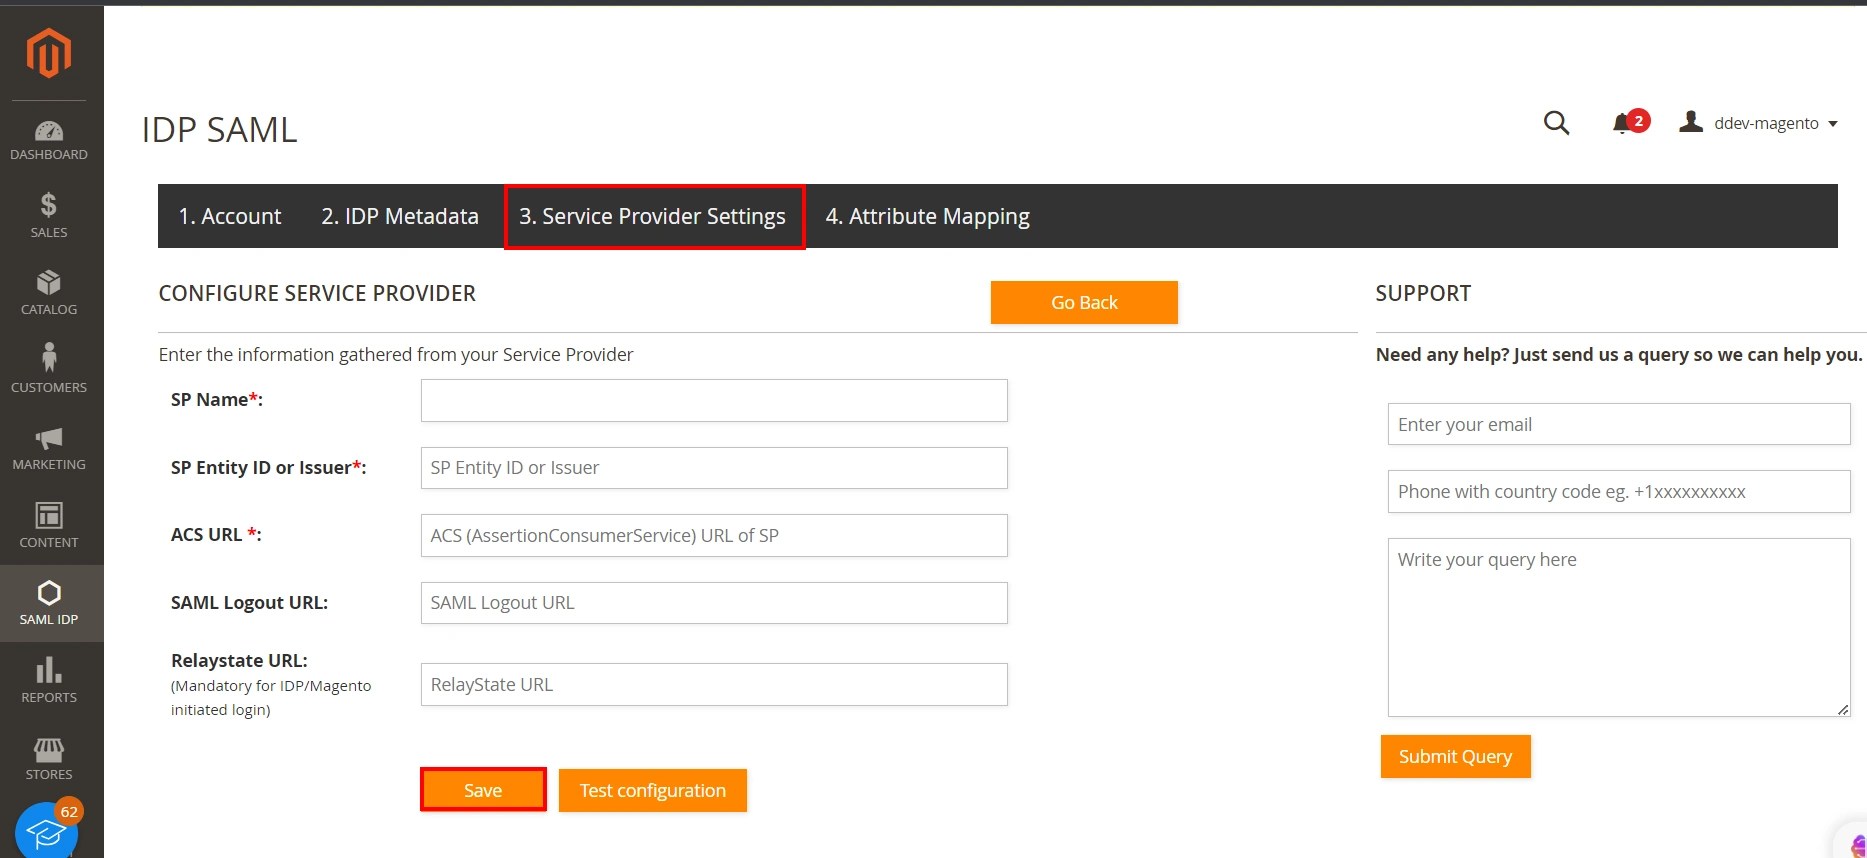1867x858 pixels.
Task: View notifications via the bell icon
Action: [x=1622, y=124]
